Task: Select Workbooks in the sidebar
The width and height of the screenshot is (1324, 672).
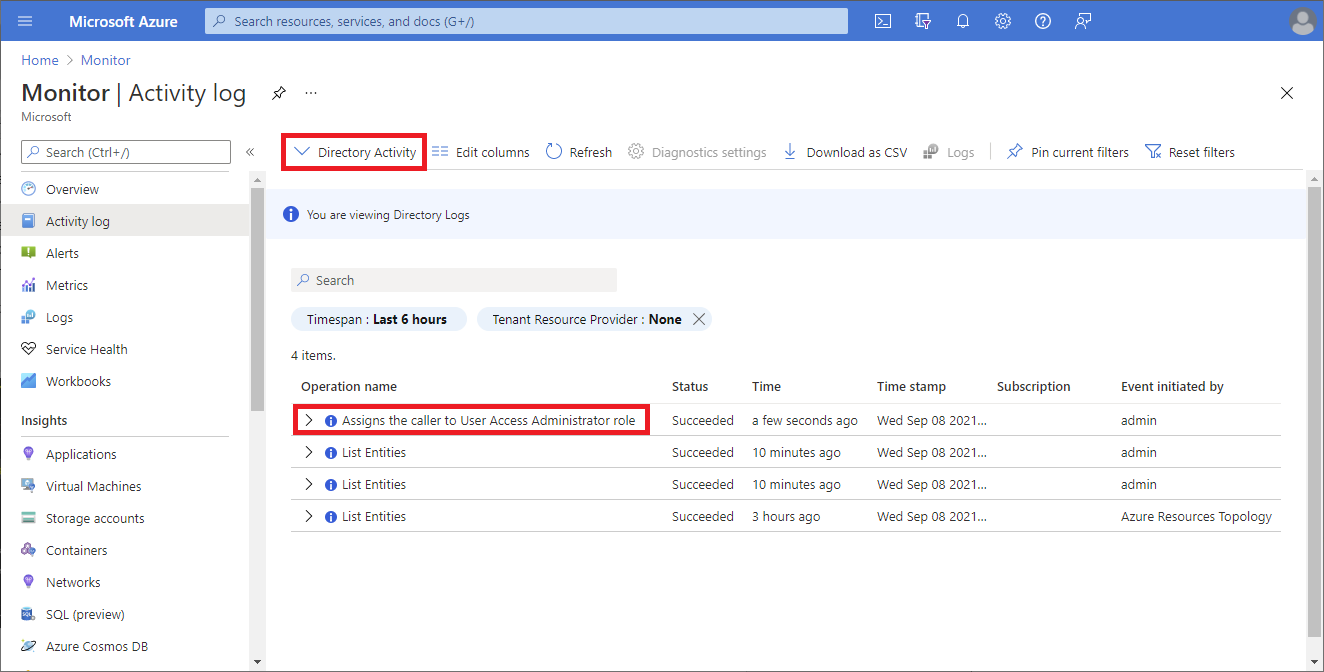Action: click(79, 381)
